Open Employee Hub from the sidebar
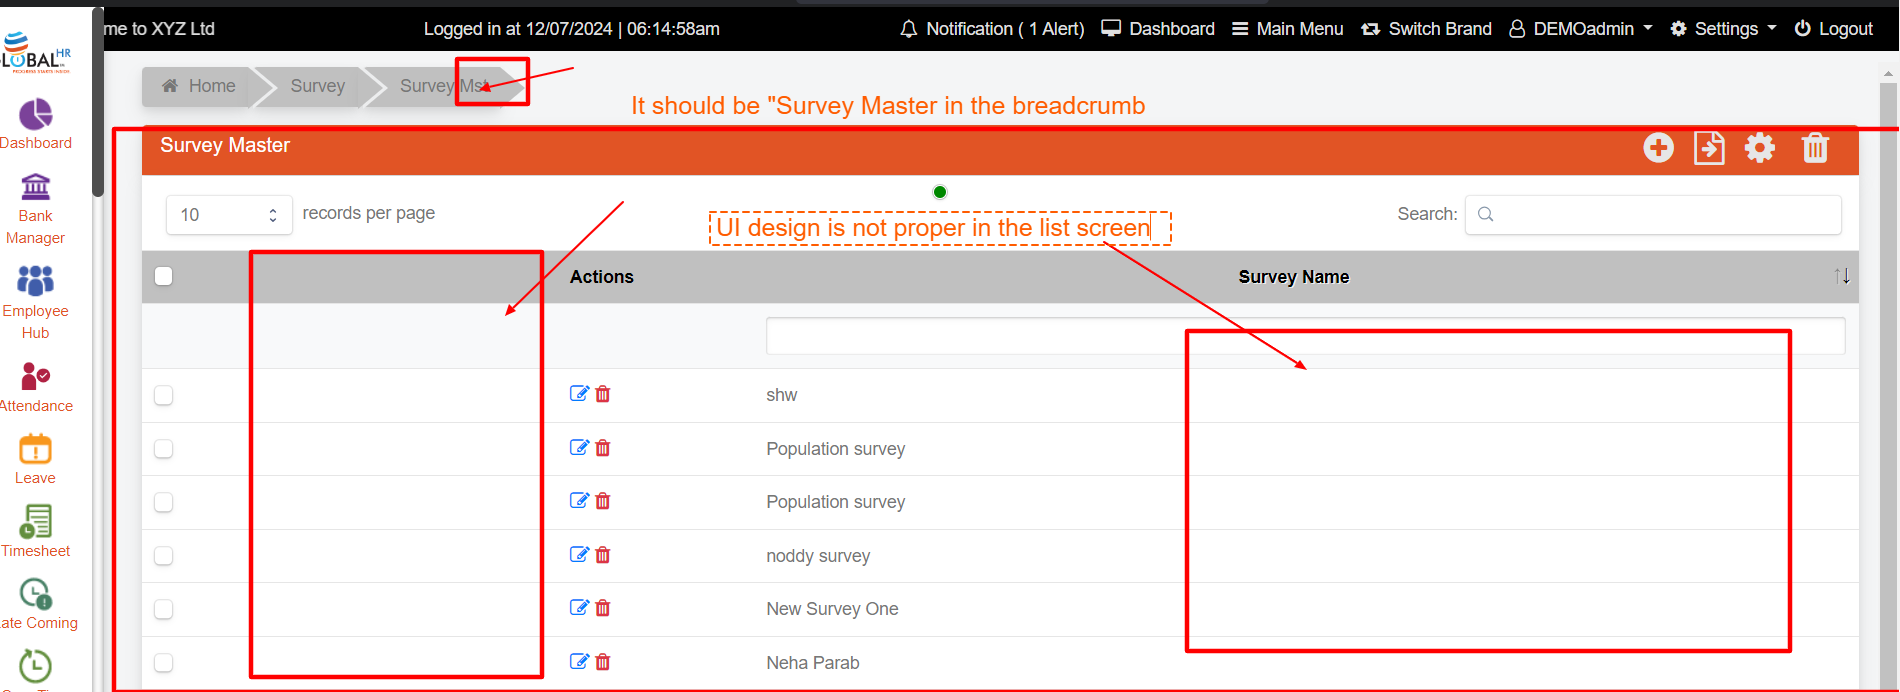 click(36, 301)
